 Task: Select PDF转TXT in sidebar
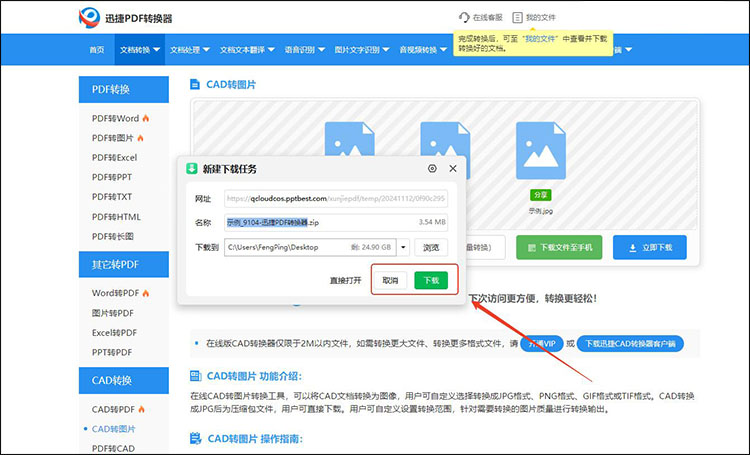112,197
